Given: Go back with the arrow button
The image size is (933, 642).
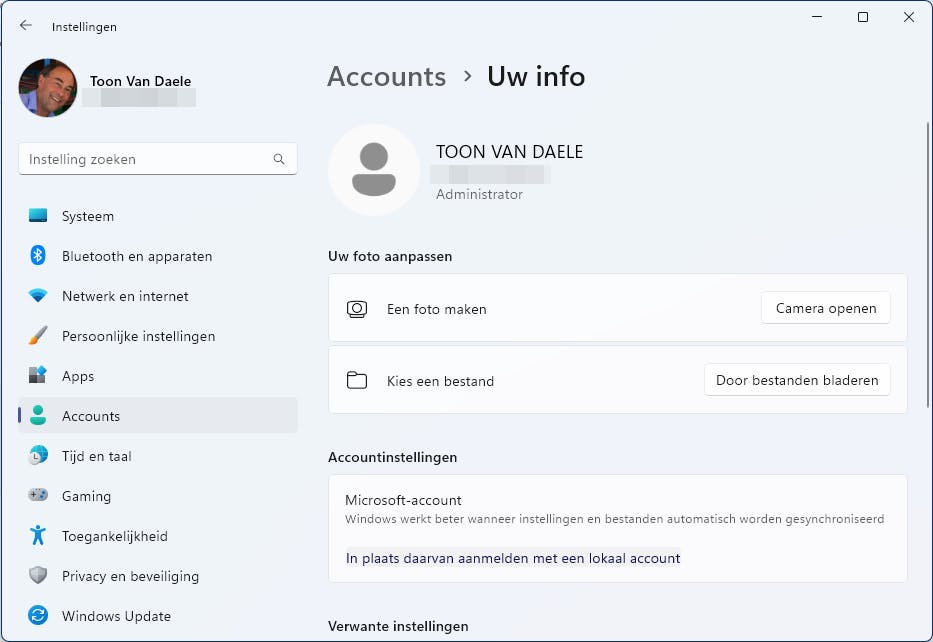Looking at the screenshot, I should (26, 26).
